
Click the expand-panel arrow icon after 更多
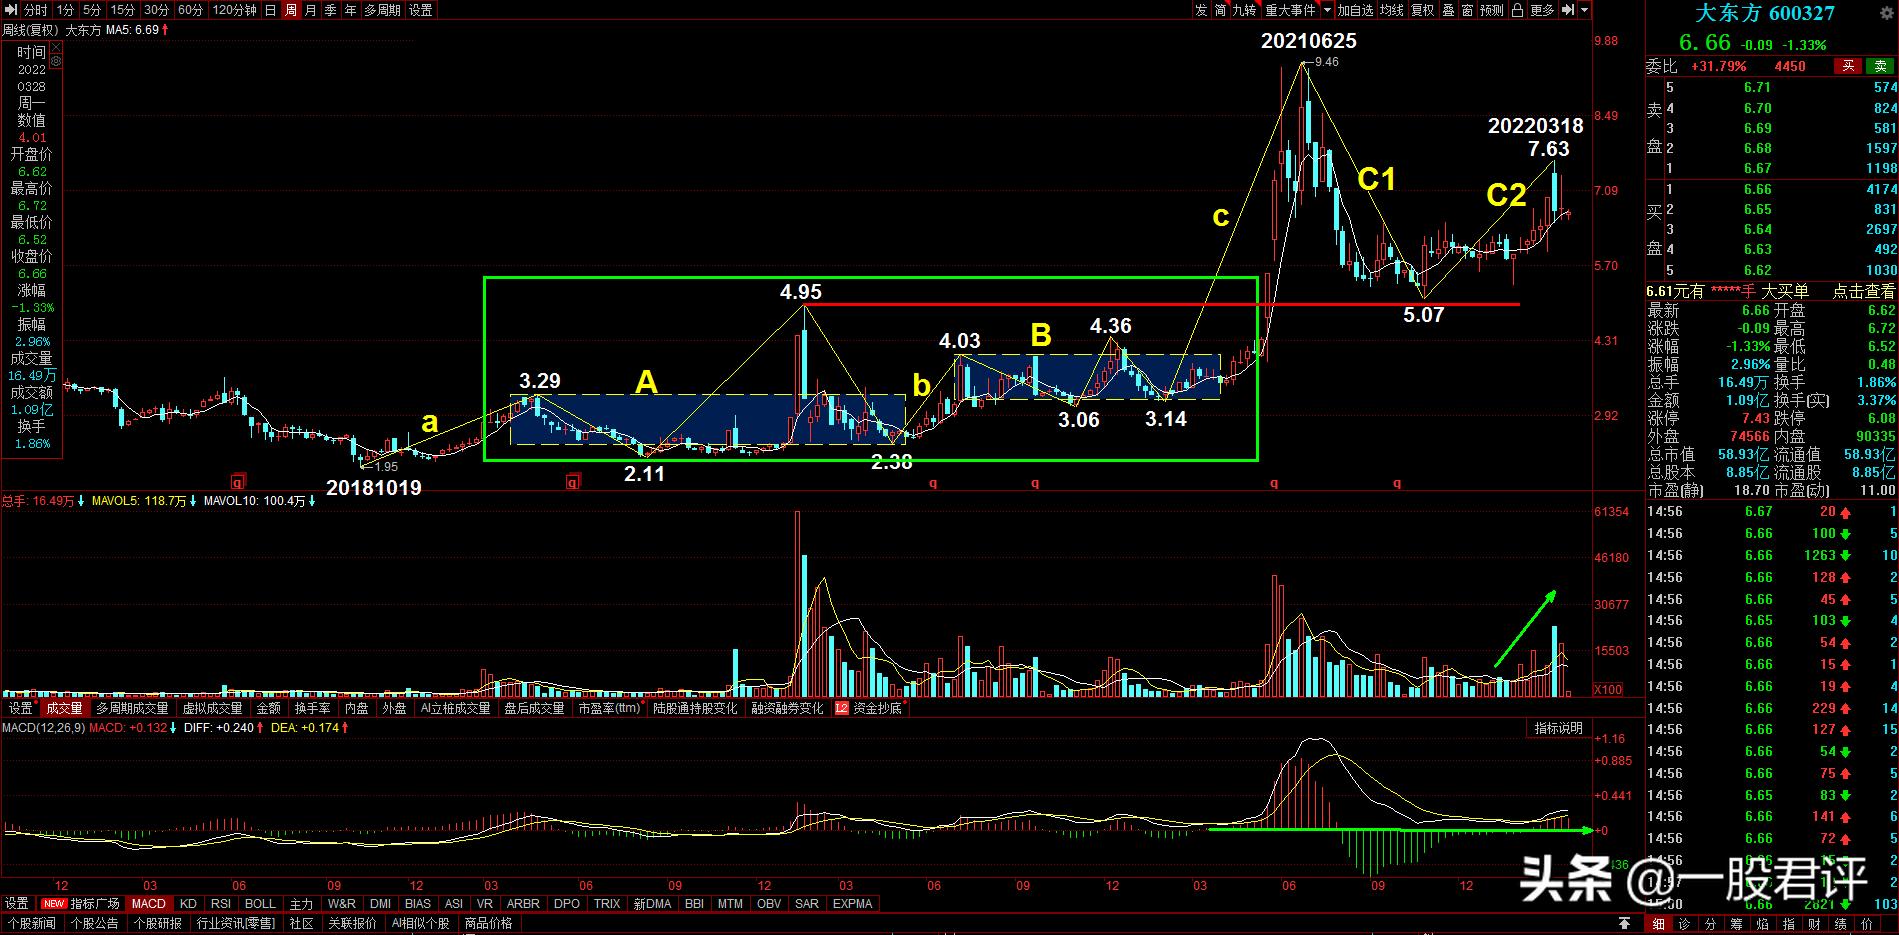click(1567, 10)
